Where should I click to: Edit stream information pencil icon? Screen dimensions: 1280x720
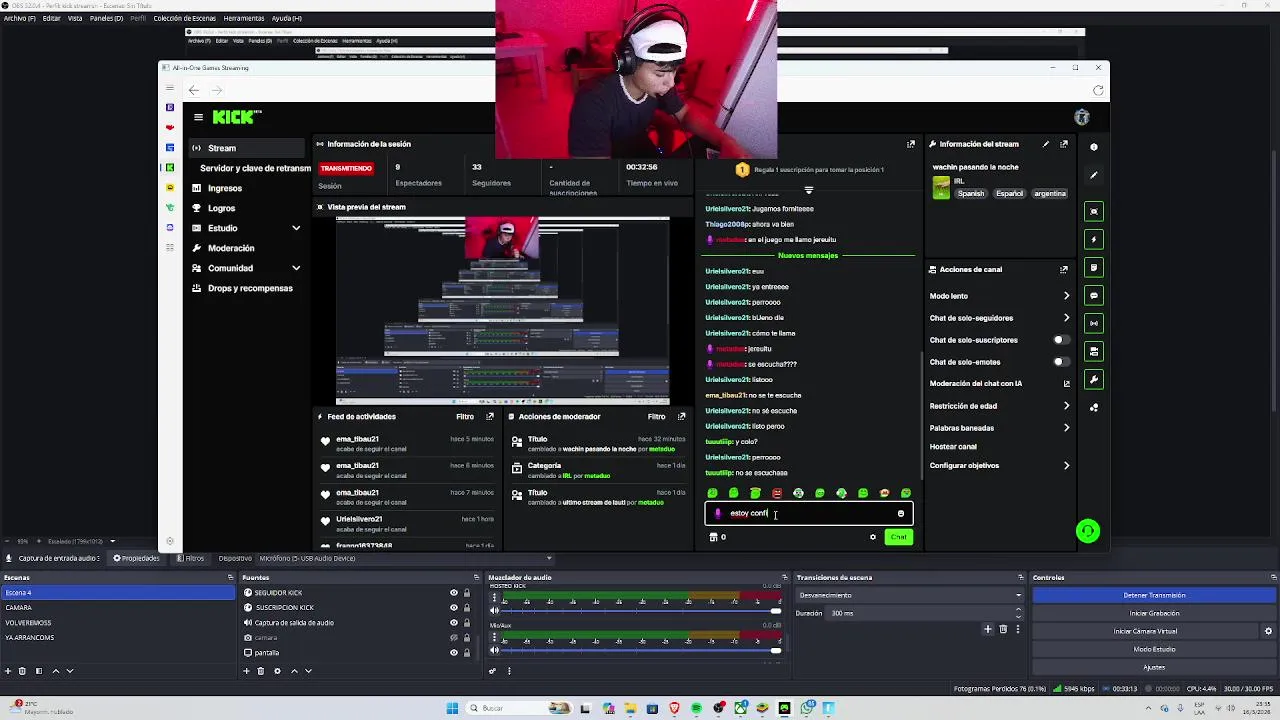(1046, 144)
